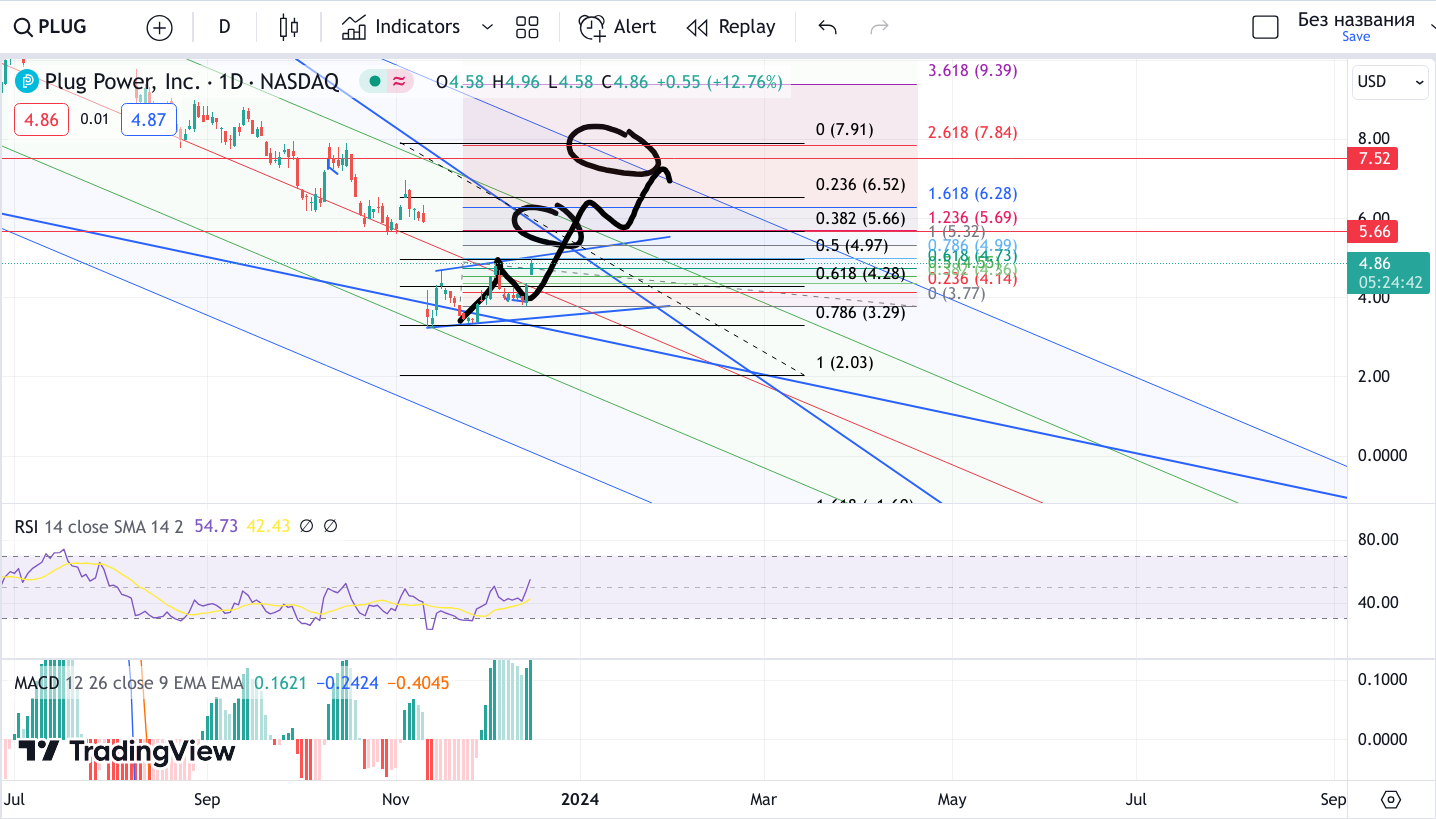Image resolution: width=1436 pixels, height=819 pixels.
Task: Click the RSI SMA value 42.43
Action: click(x=268, y=526)
